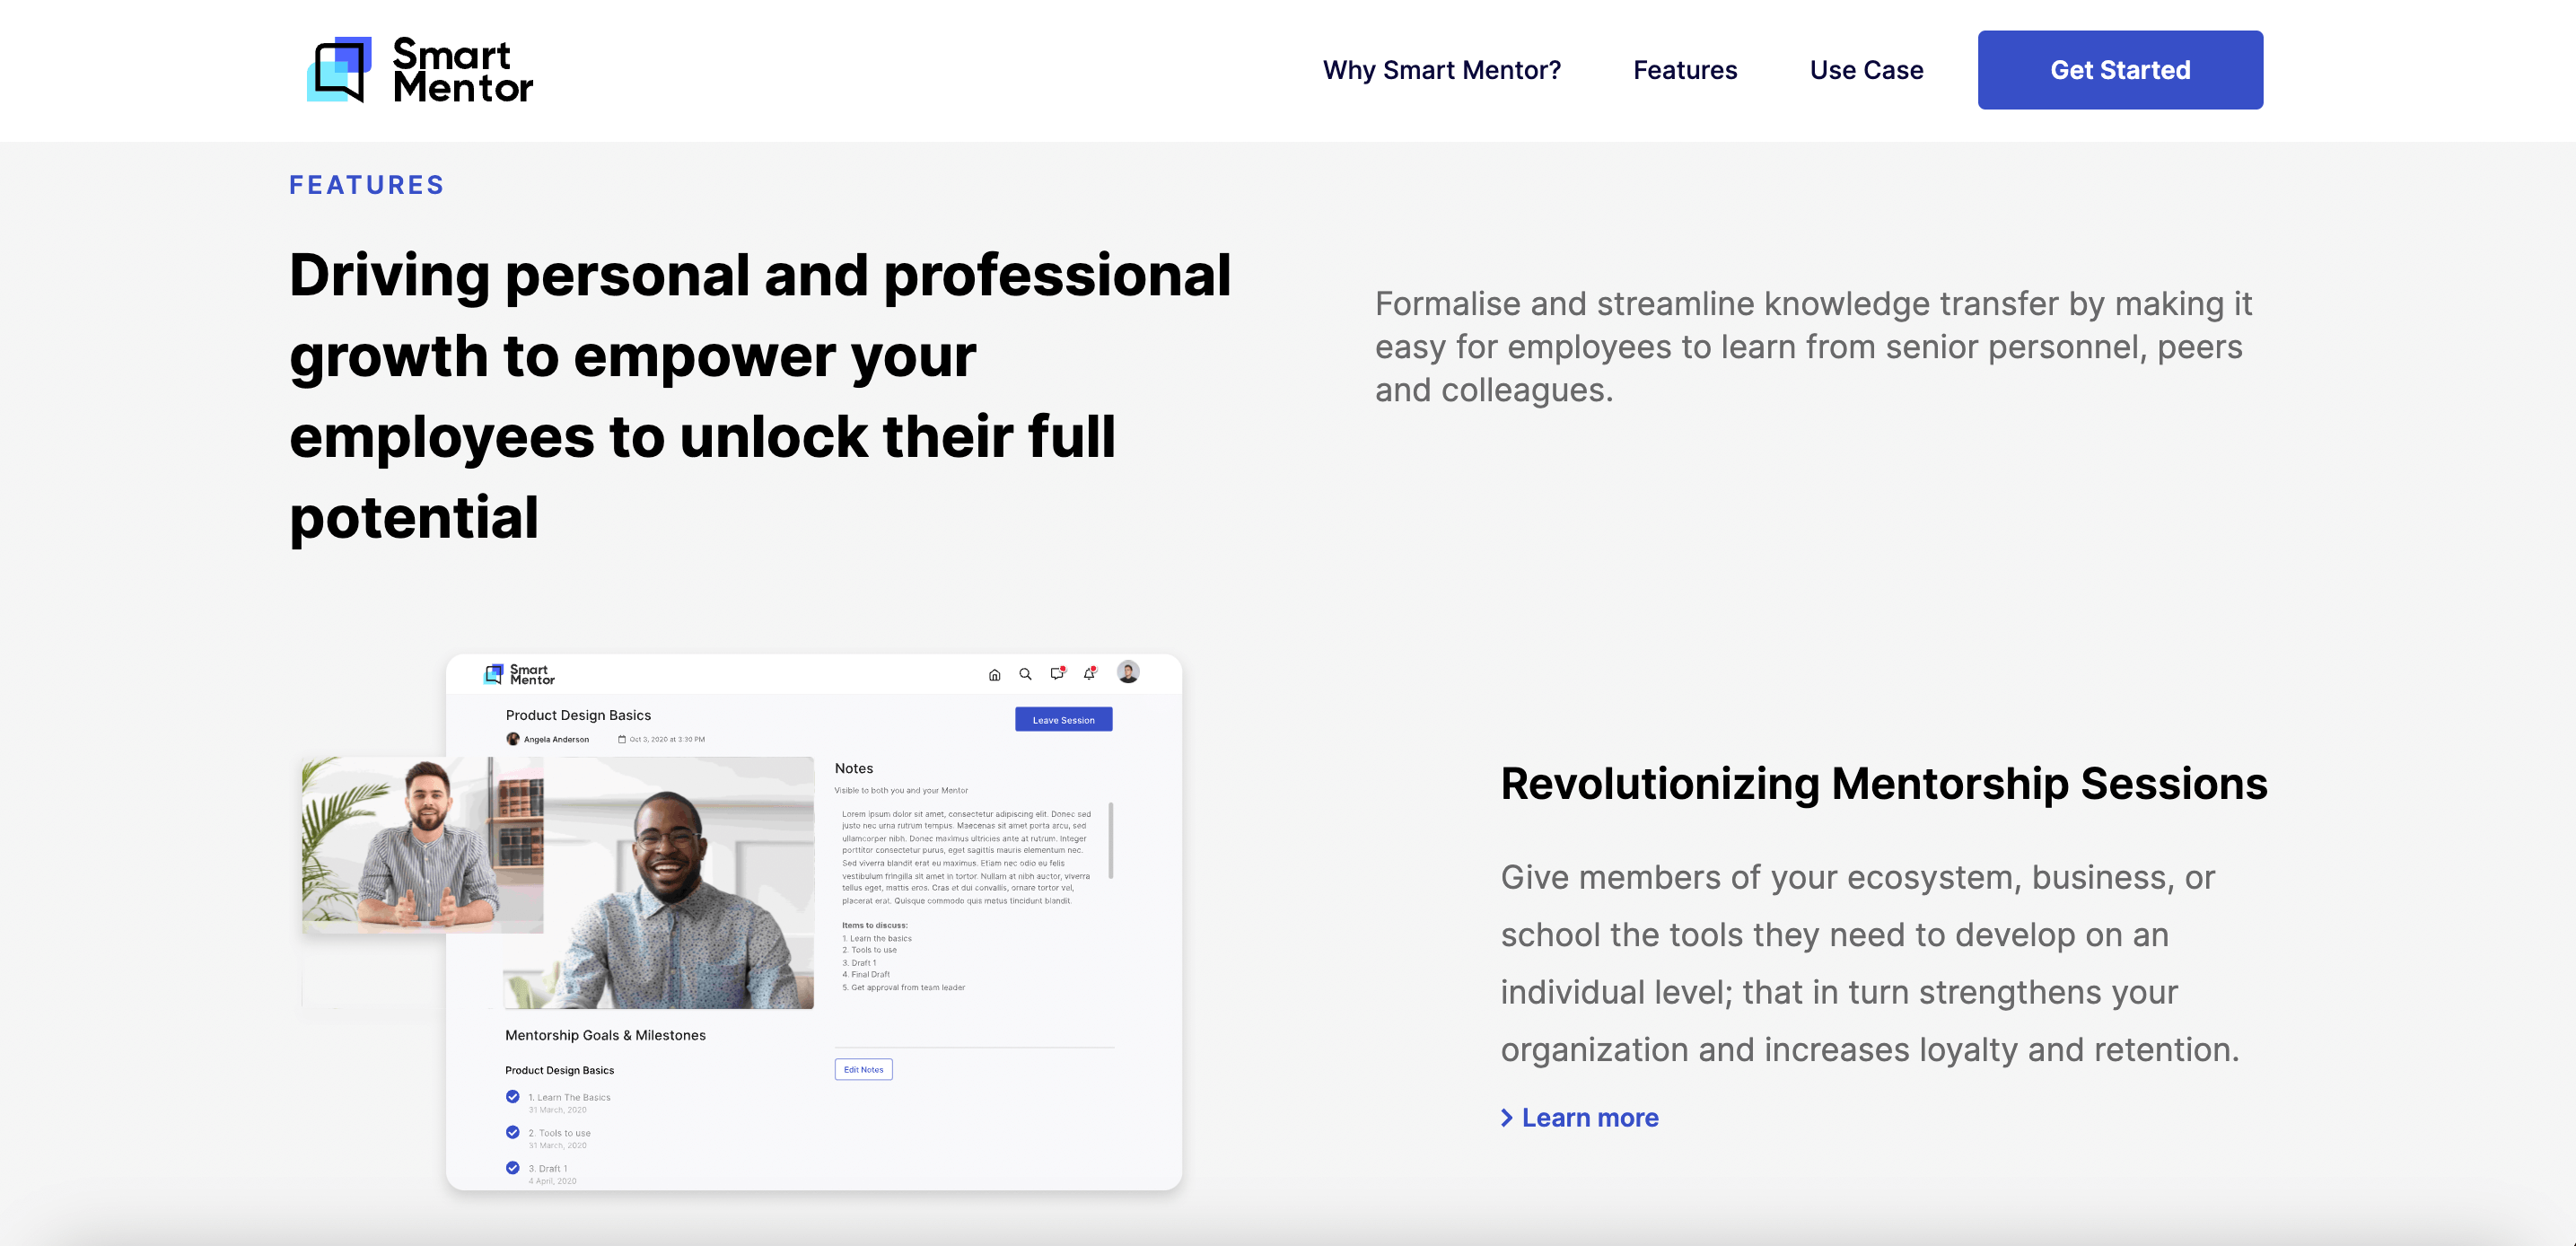Click the Leave Session button

pyautogui.click(x=1063, y=720)
